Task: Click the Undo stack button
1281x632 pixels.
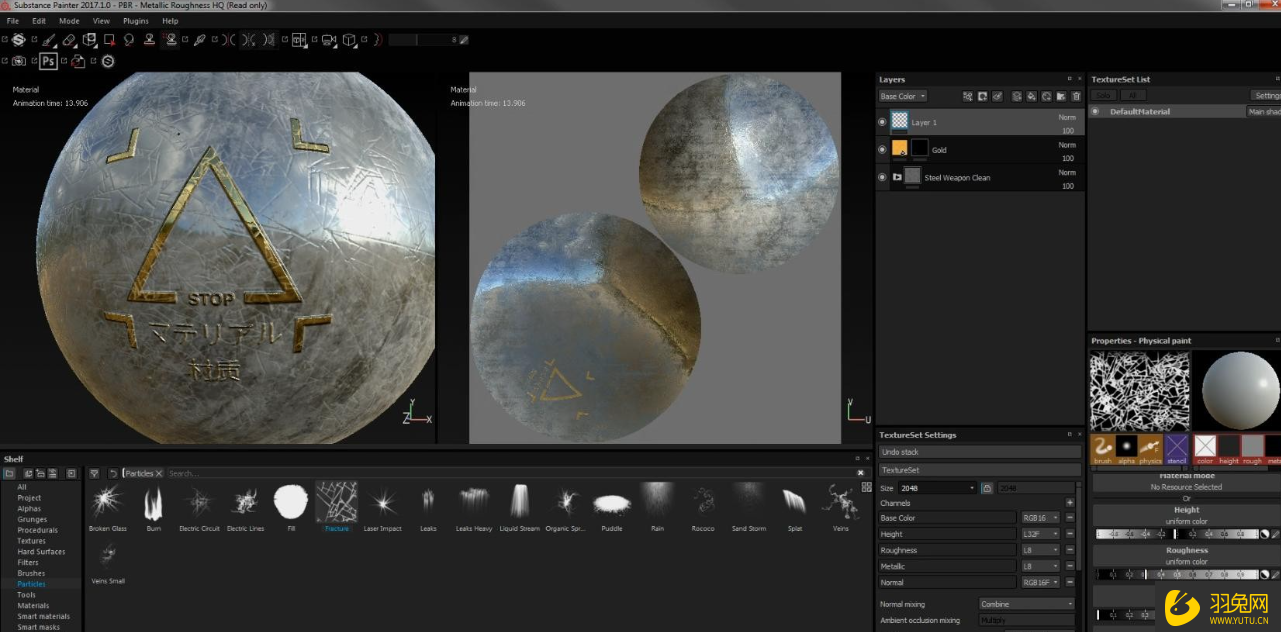Action: pos(978,452)
